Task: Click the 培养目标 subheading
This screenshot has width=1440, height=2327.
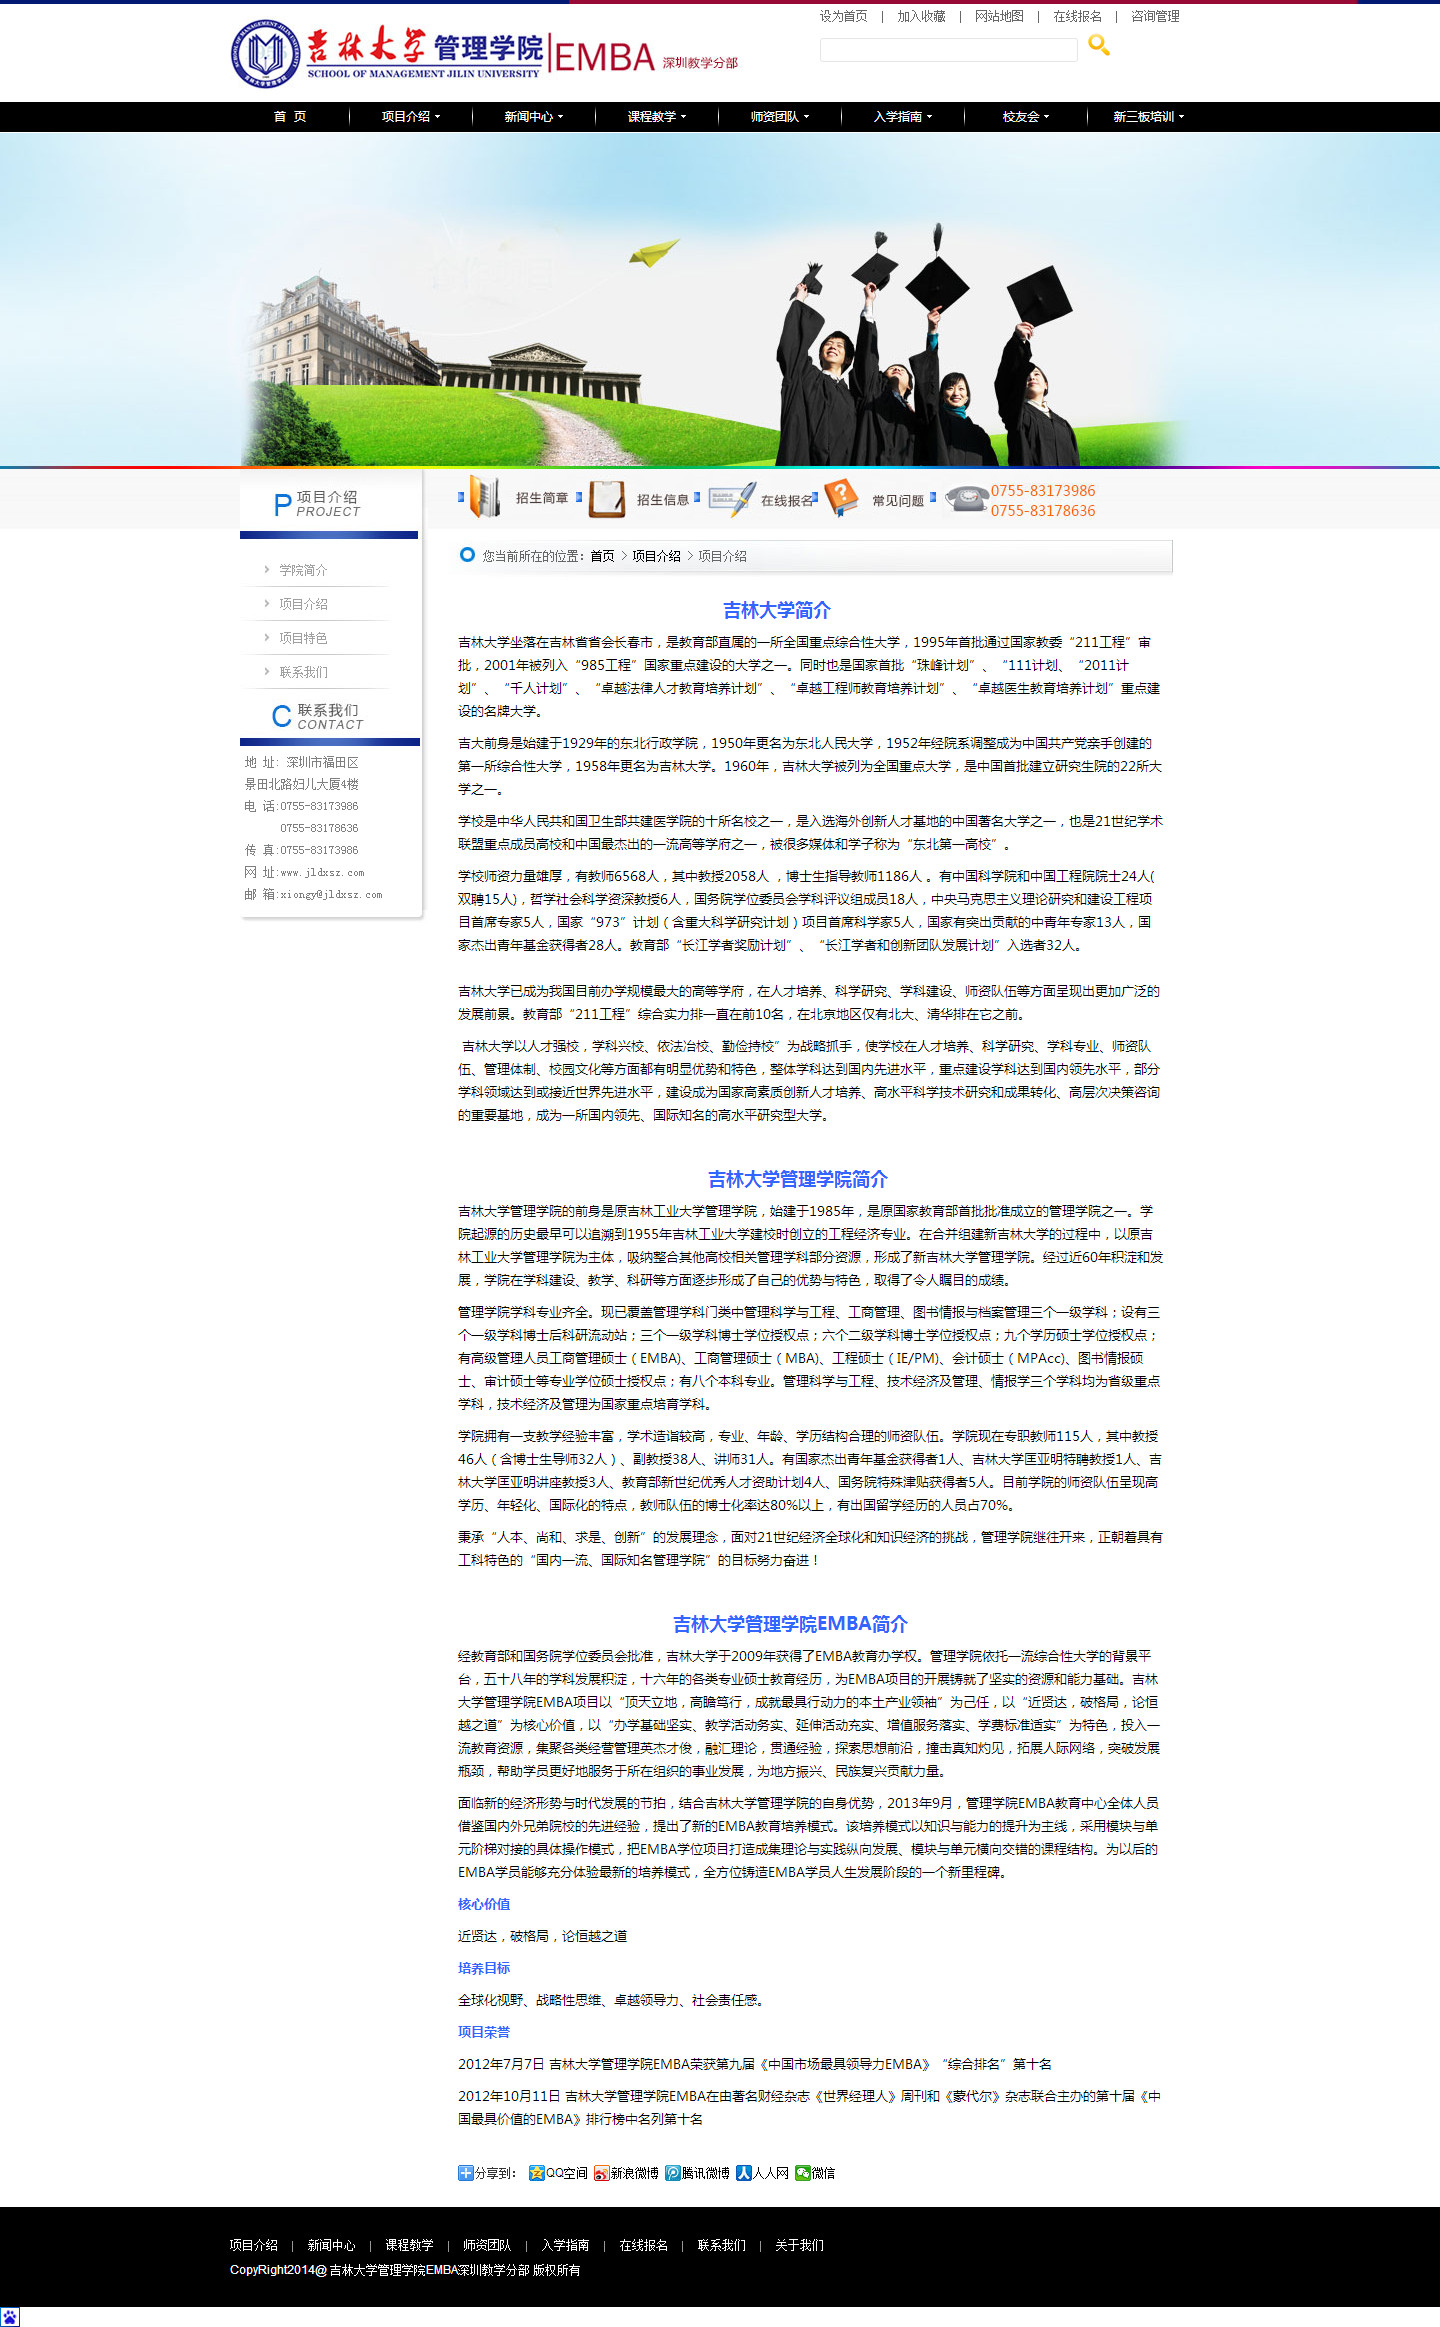Action: tap(484, 1968)
